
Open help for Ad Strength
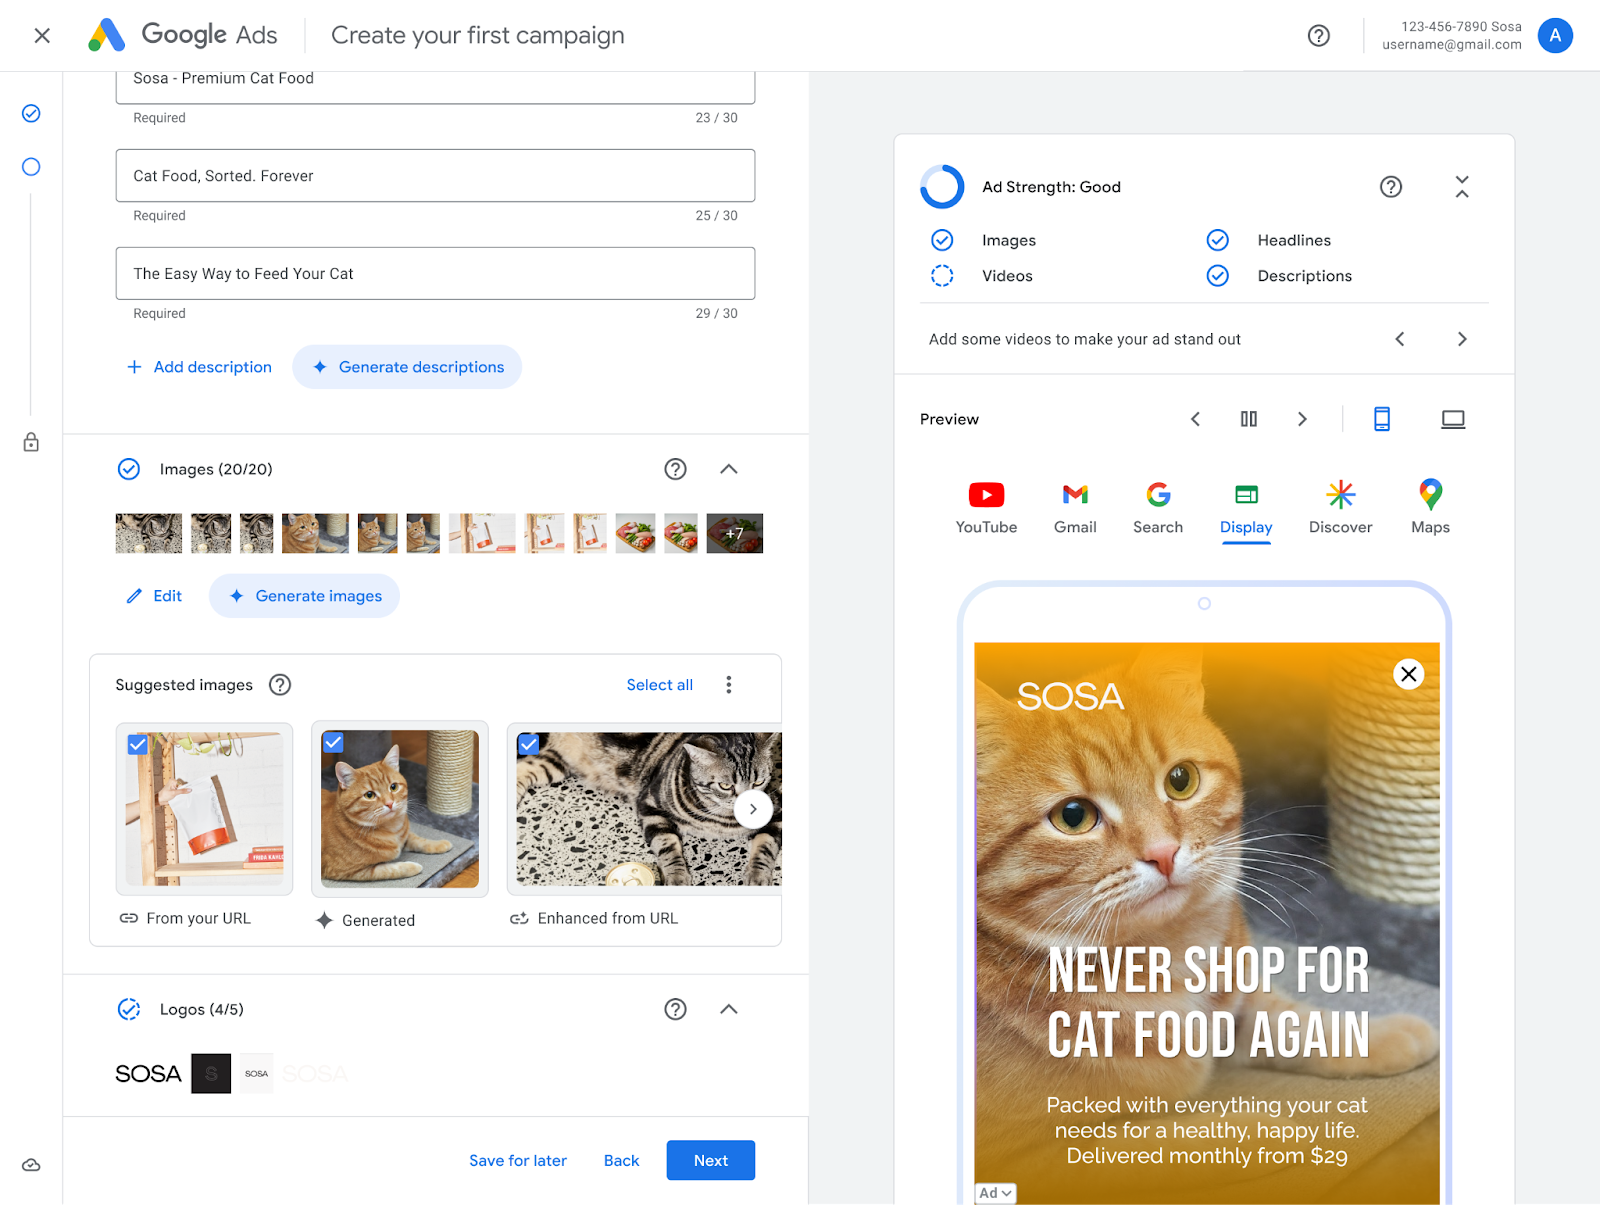[x=1390, y=187]
